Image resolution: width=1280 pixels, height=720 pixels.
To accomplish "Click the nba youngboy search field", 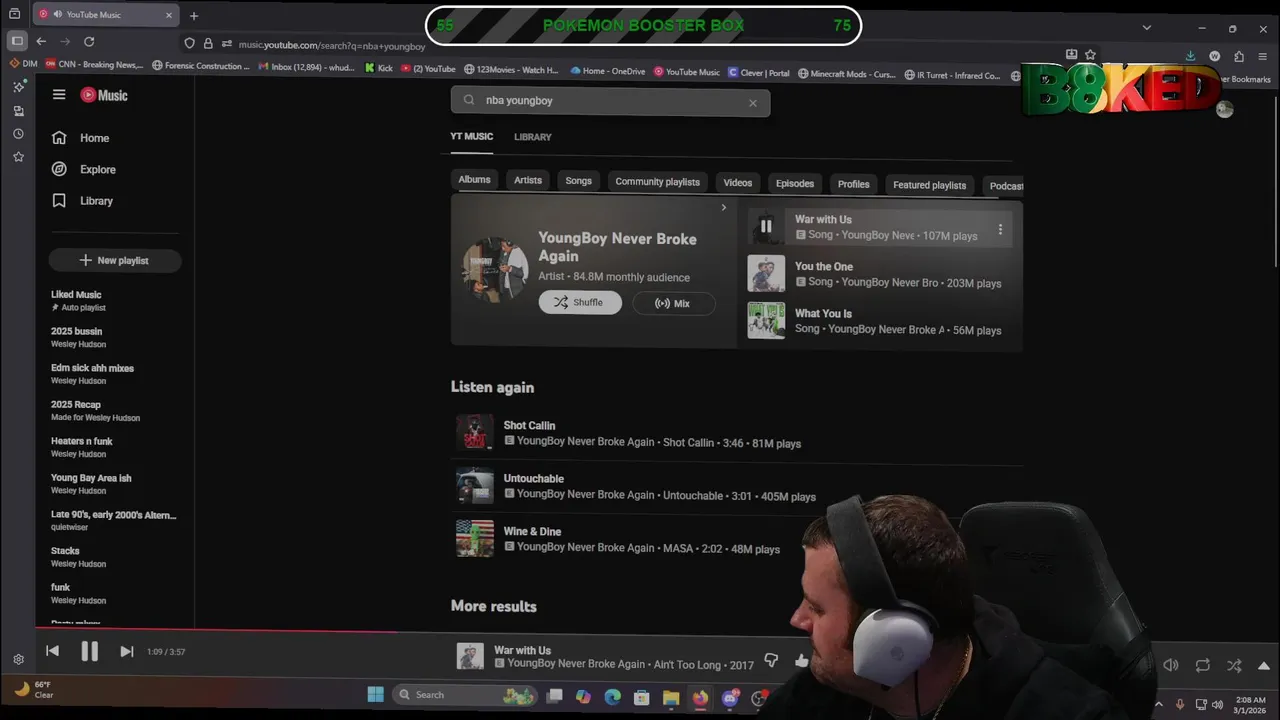I will [610, 101].
